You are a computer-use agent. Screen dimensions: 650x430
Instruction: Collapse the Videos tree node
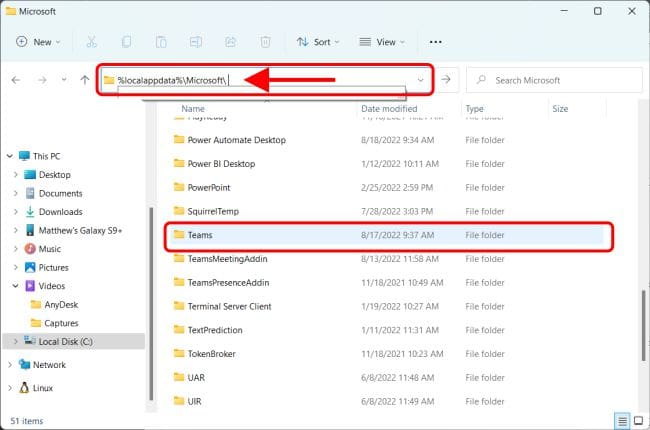click(x=15, y=286)
